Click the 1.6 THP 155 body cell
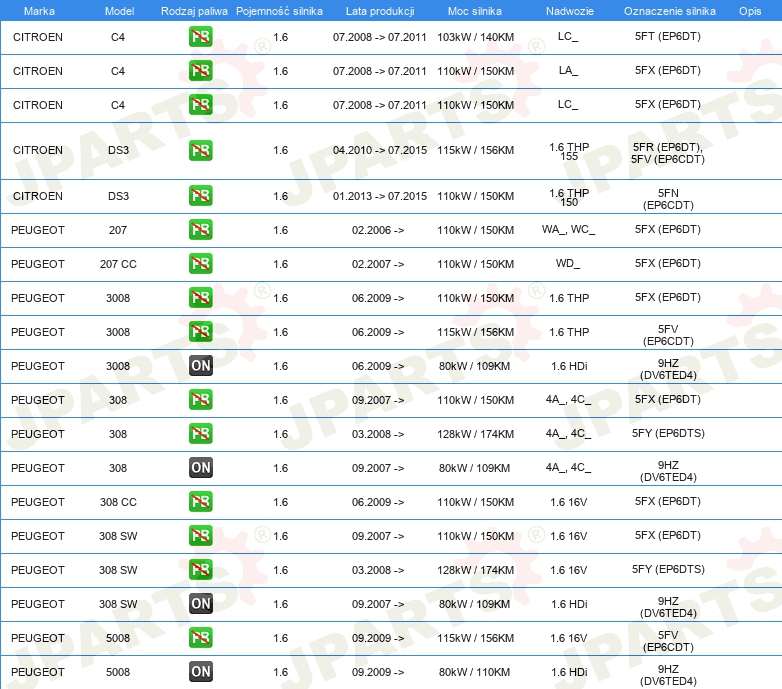 point(569,152)
